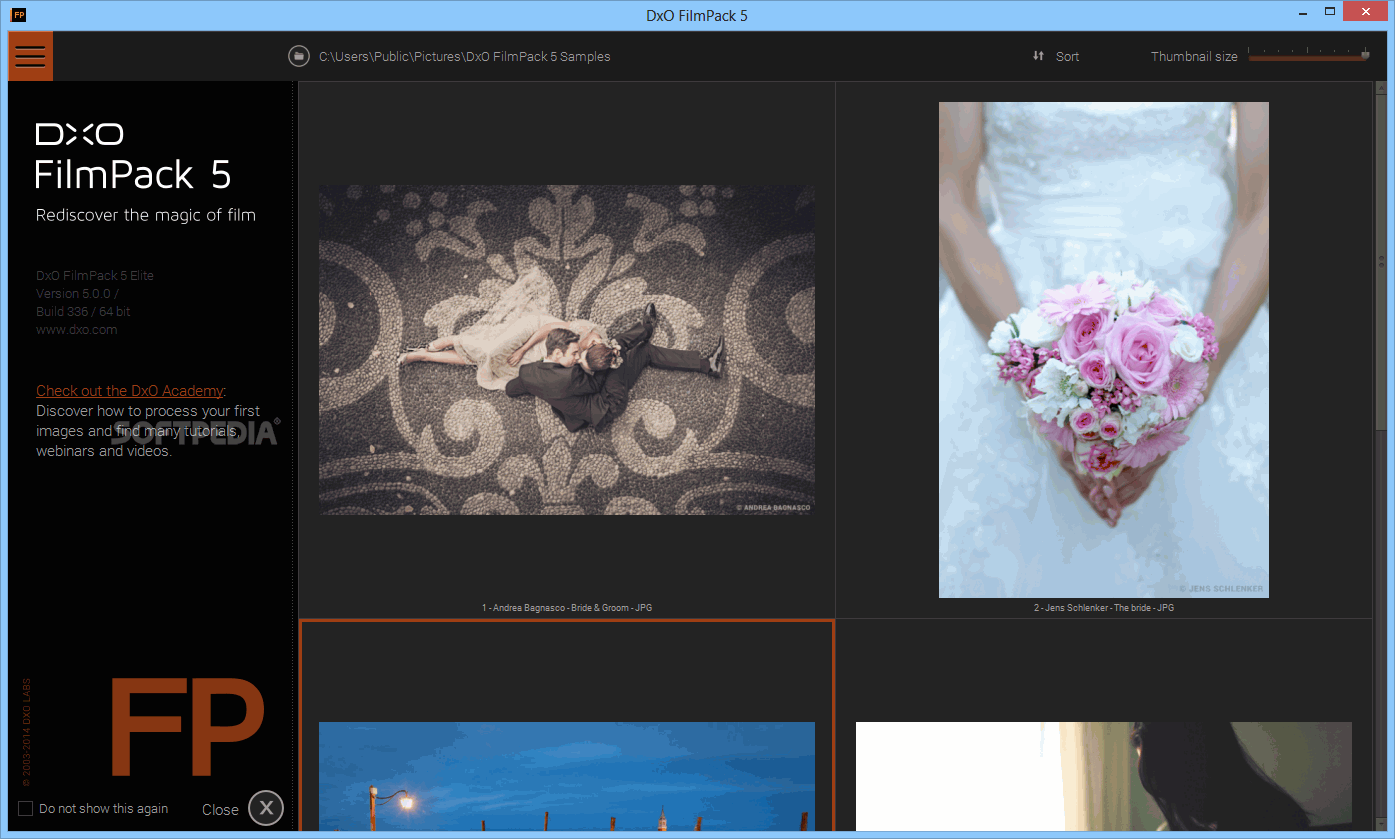Click the '2 - Jens Schlenker - The bride - JPG' caption

coord(1104,608)
